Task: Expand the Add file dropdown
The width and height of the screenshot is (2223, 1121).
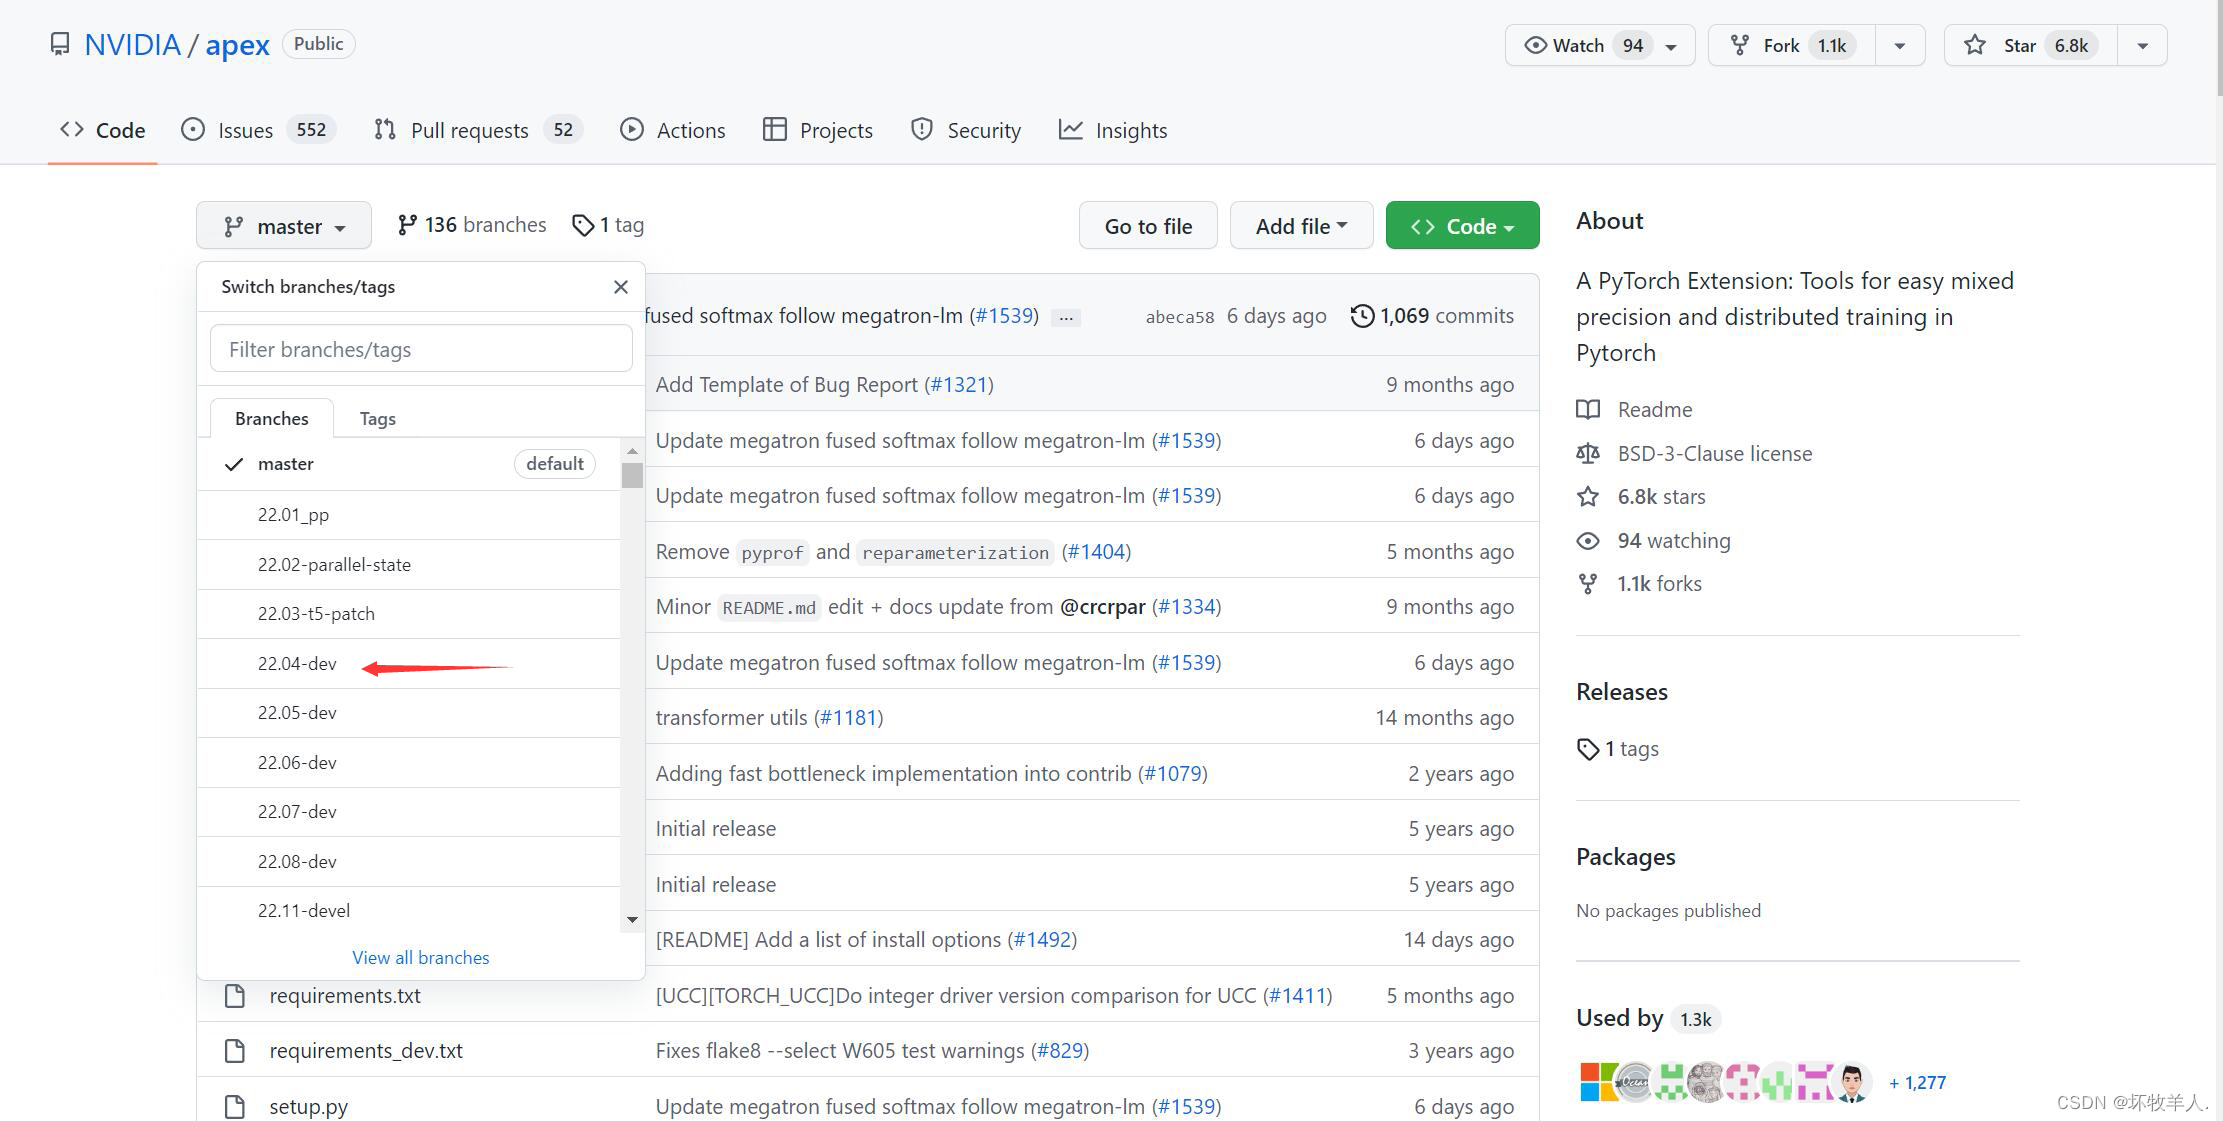Action: [1301, 226]
